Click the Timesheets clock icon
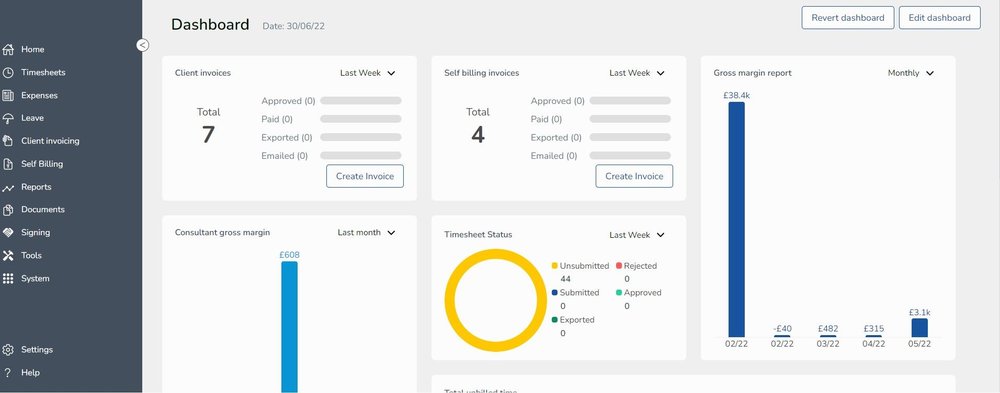 click(x=8, y=72)
